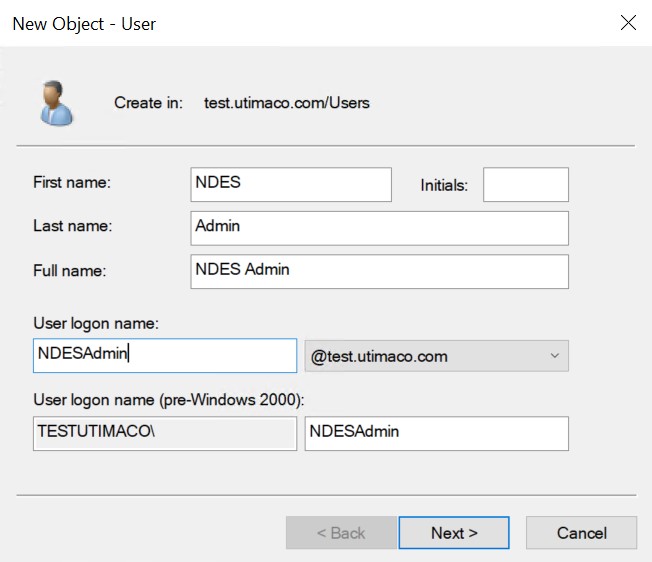Viewport: 652px width, 562px height.
Task: Click the Next > button
Action: (x=454, y=532)
